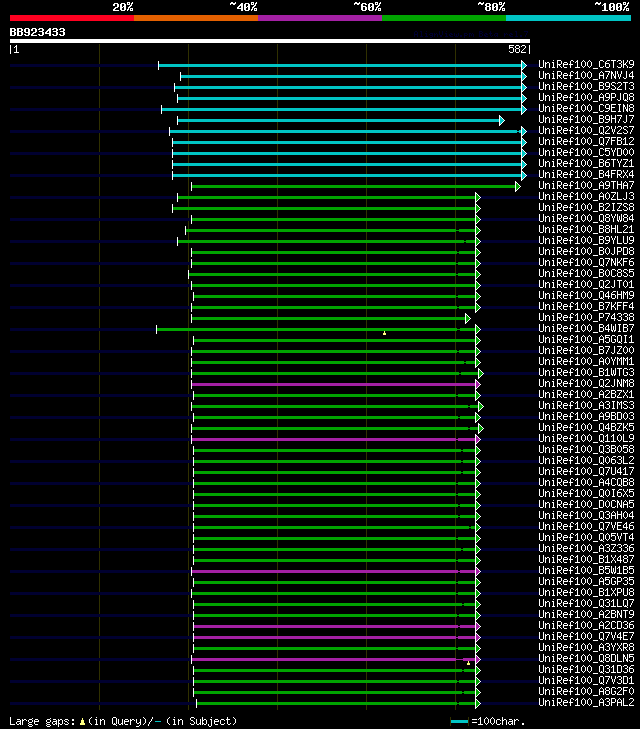Click the UniRef100_A8G2F0 label

(x=586, y=691)
